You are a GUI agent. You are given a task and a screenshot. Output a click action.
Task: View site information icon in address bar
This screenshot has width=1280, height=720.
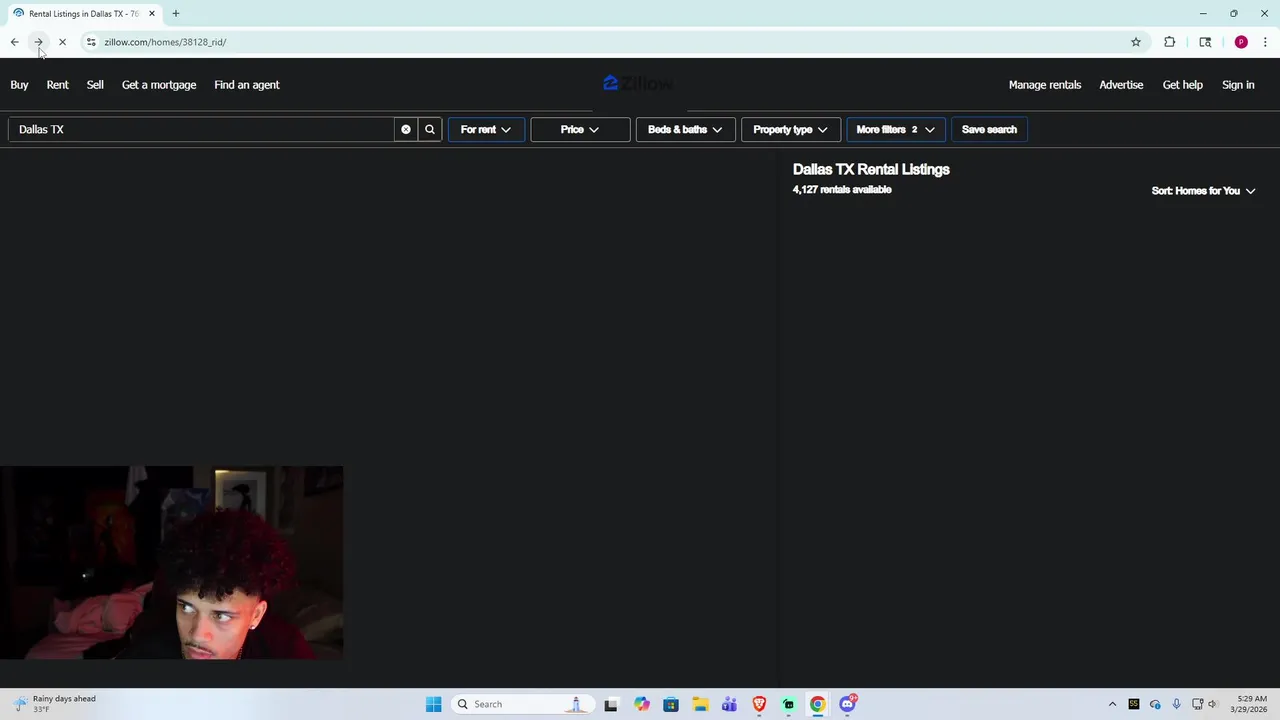(x=91, y=42)
